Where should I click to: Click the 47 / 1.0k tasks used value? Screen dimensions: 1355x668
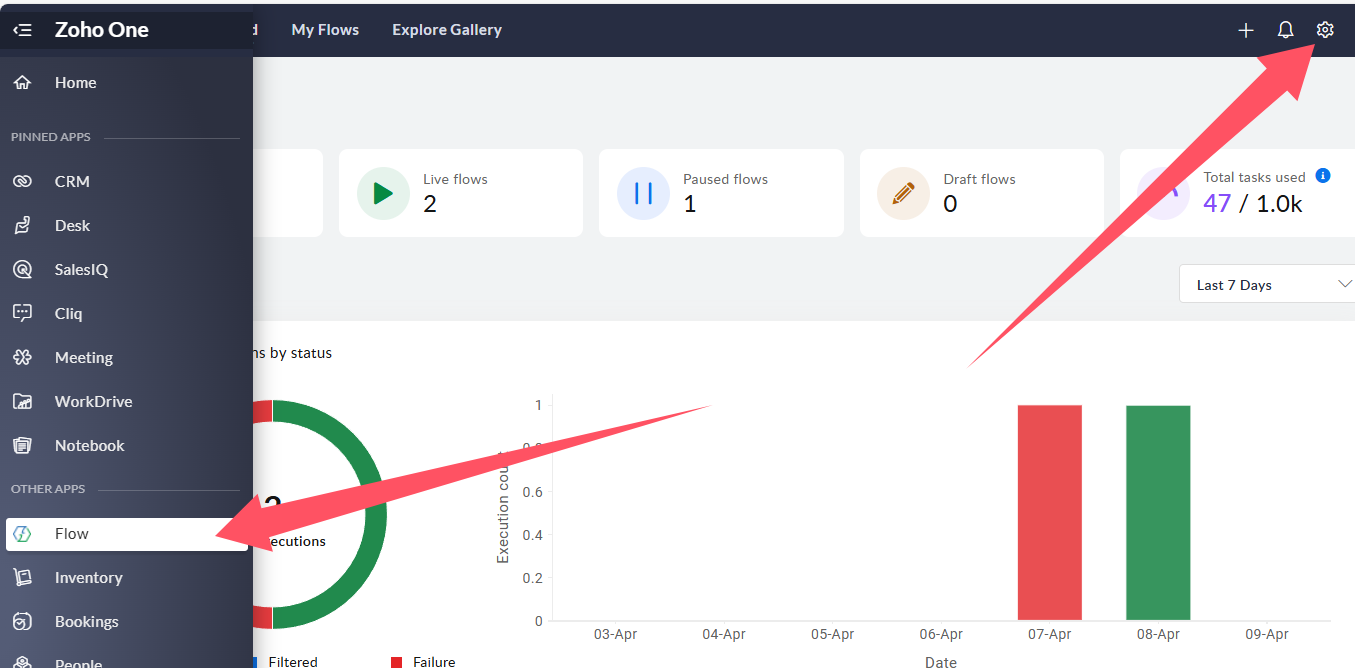tap(1253, 204)
